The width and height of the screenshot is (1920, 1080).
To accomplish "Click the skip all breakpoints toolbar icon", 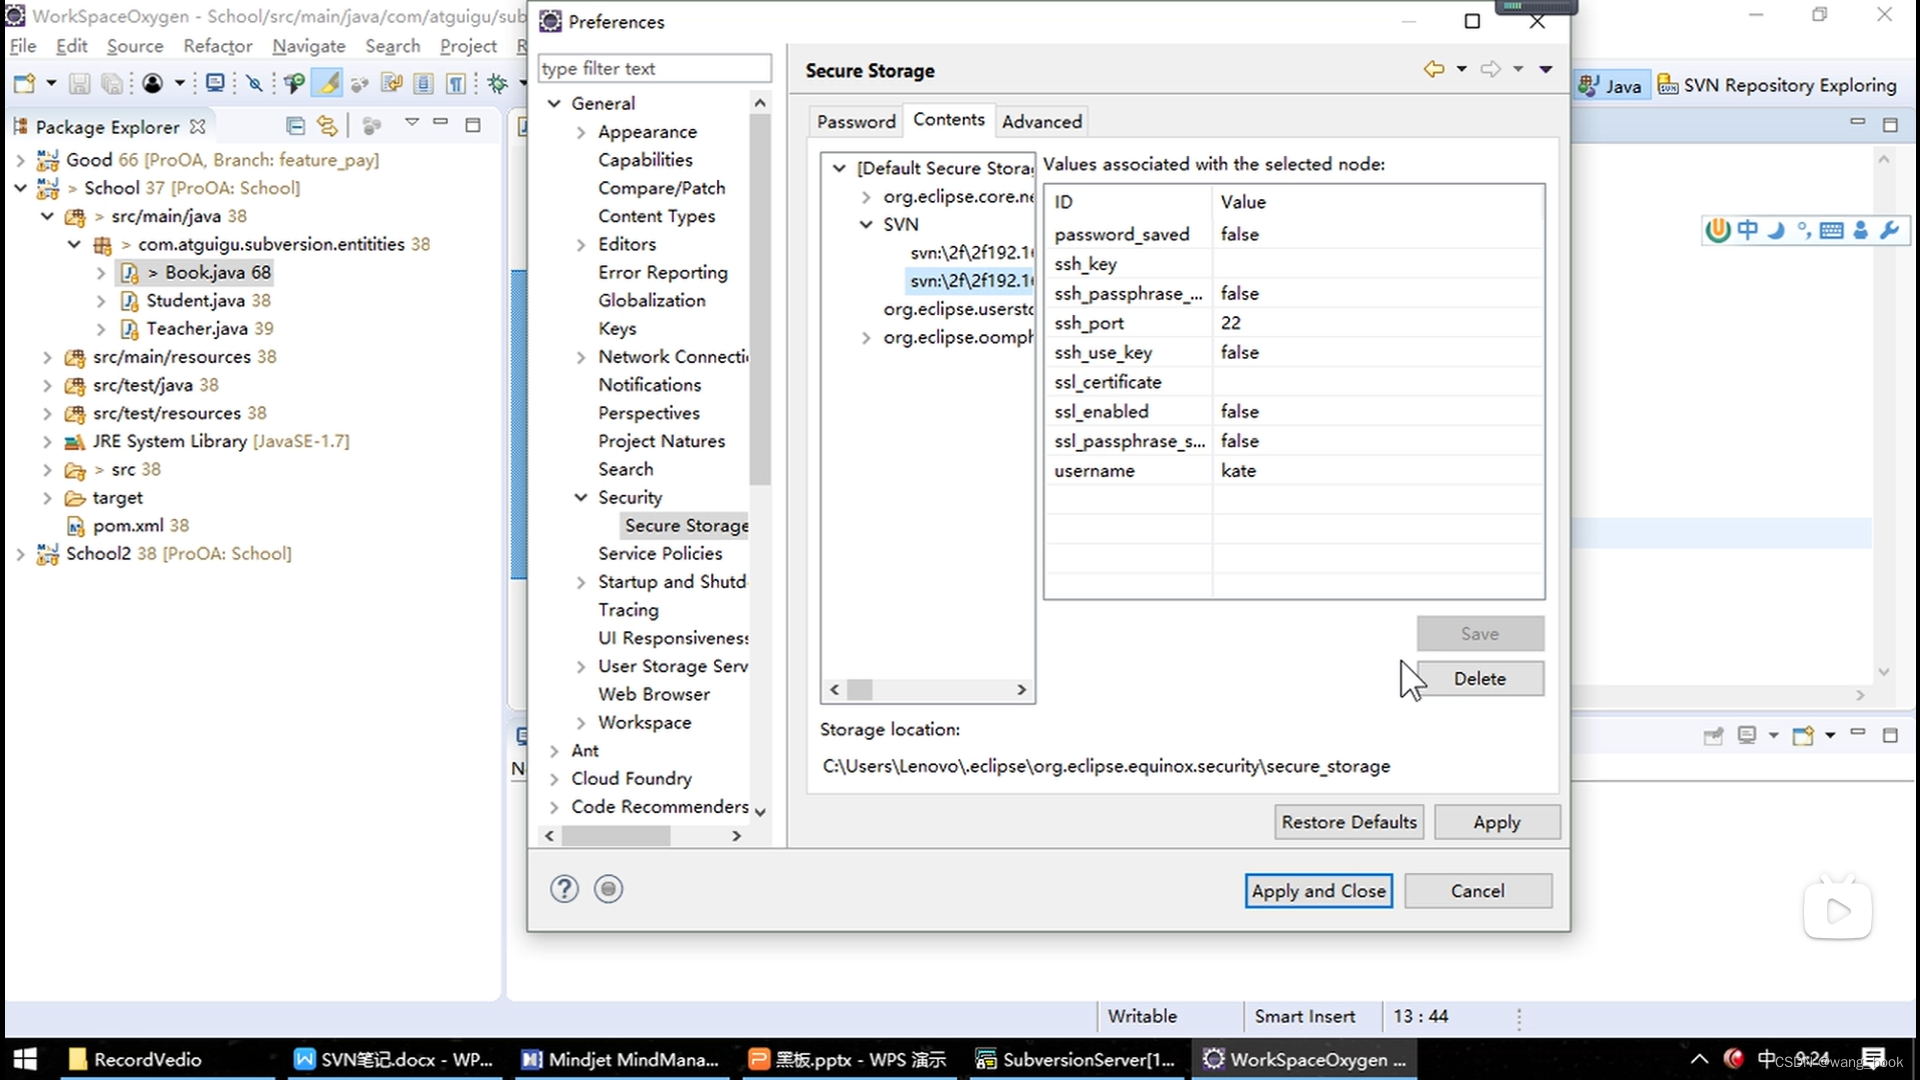I will [254, 84].
